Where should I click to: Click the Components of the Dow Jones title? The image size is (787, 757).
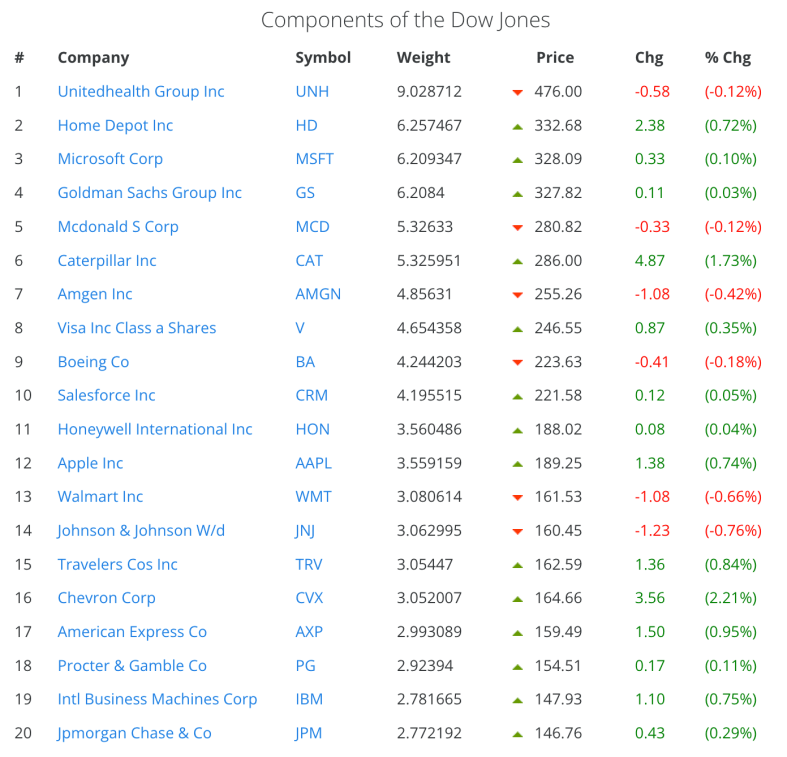[406, 21]
